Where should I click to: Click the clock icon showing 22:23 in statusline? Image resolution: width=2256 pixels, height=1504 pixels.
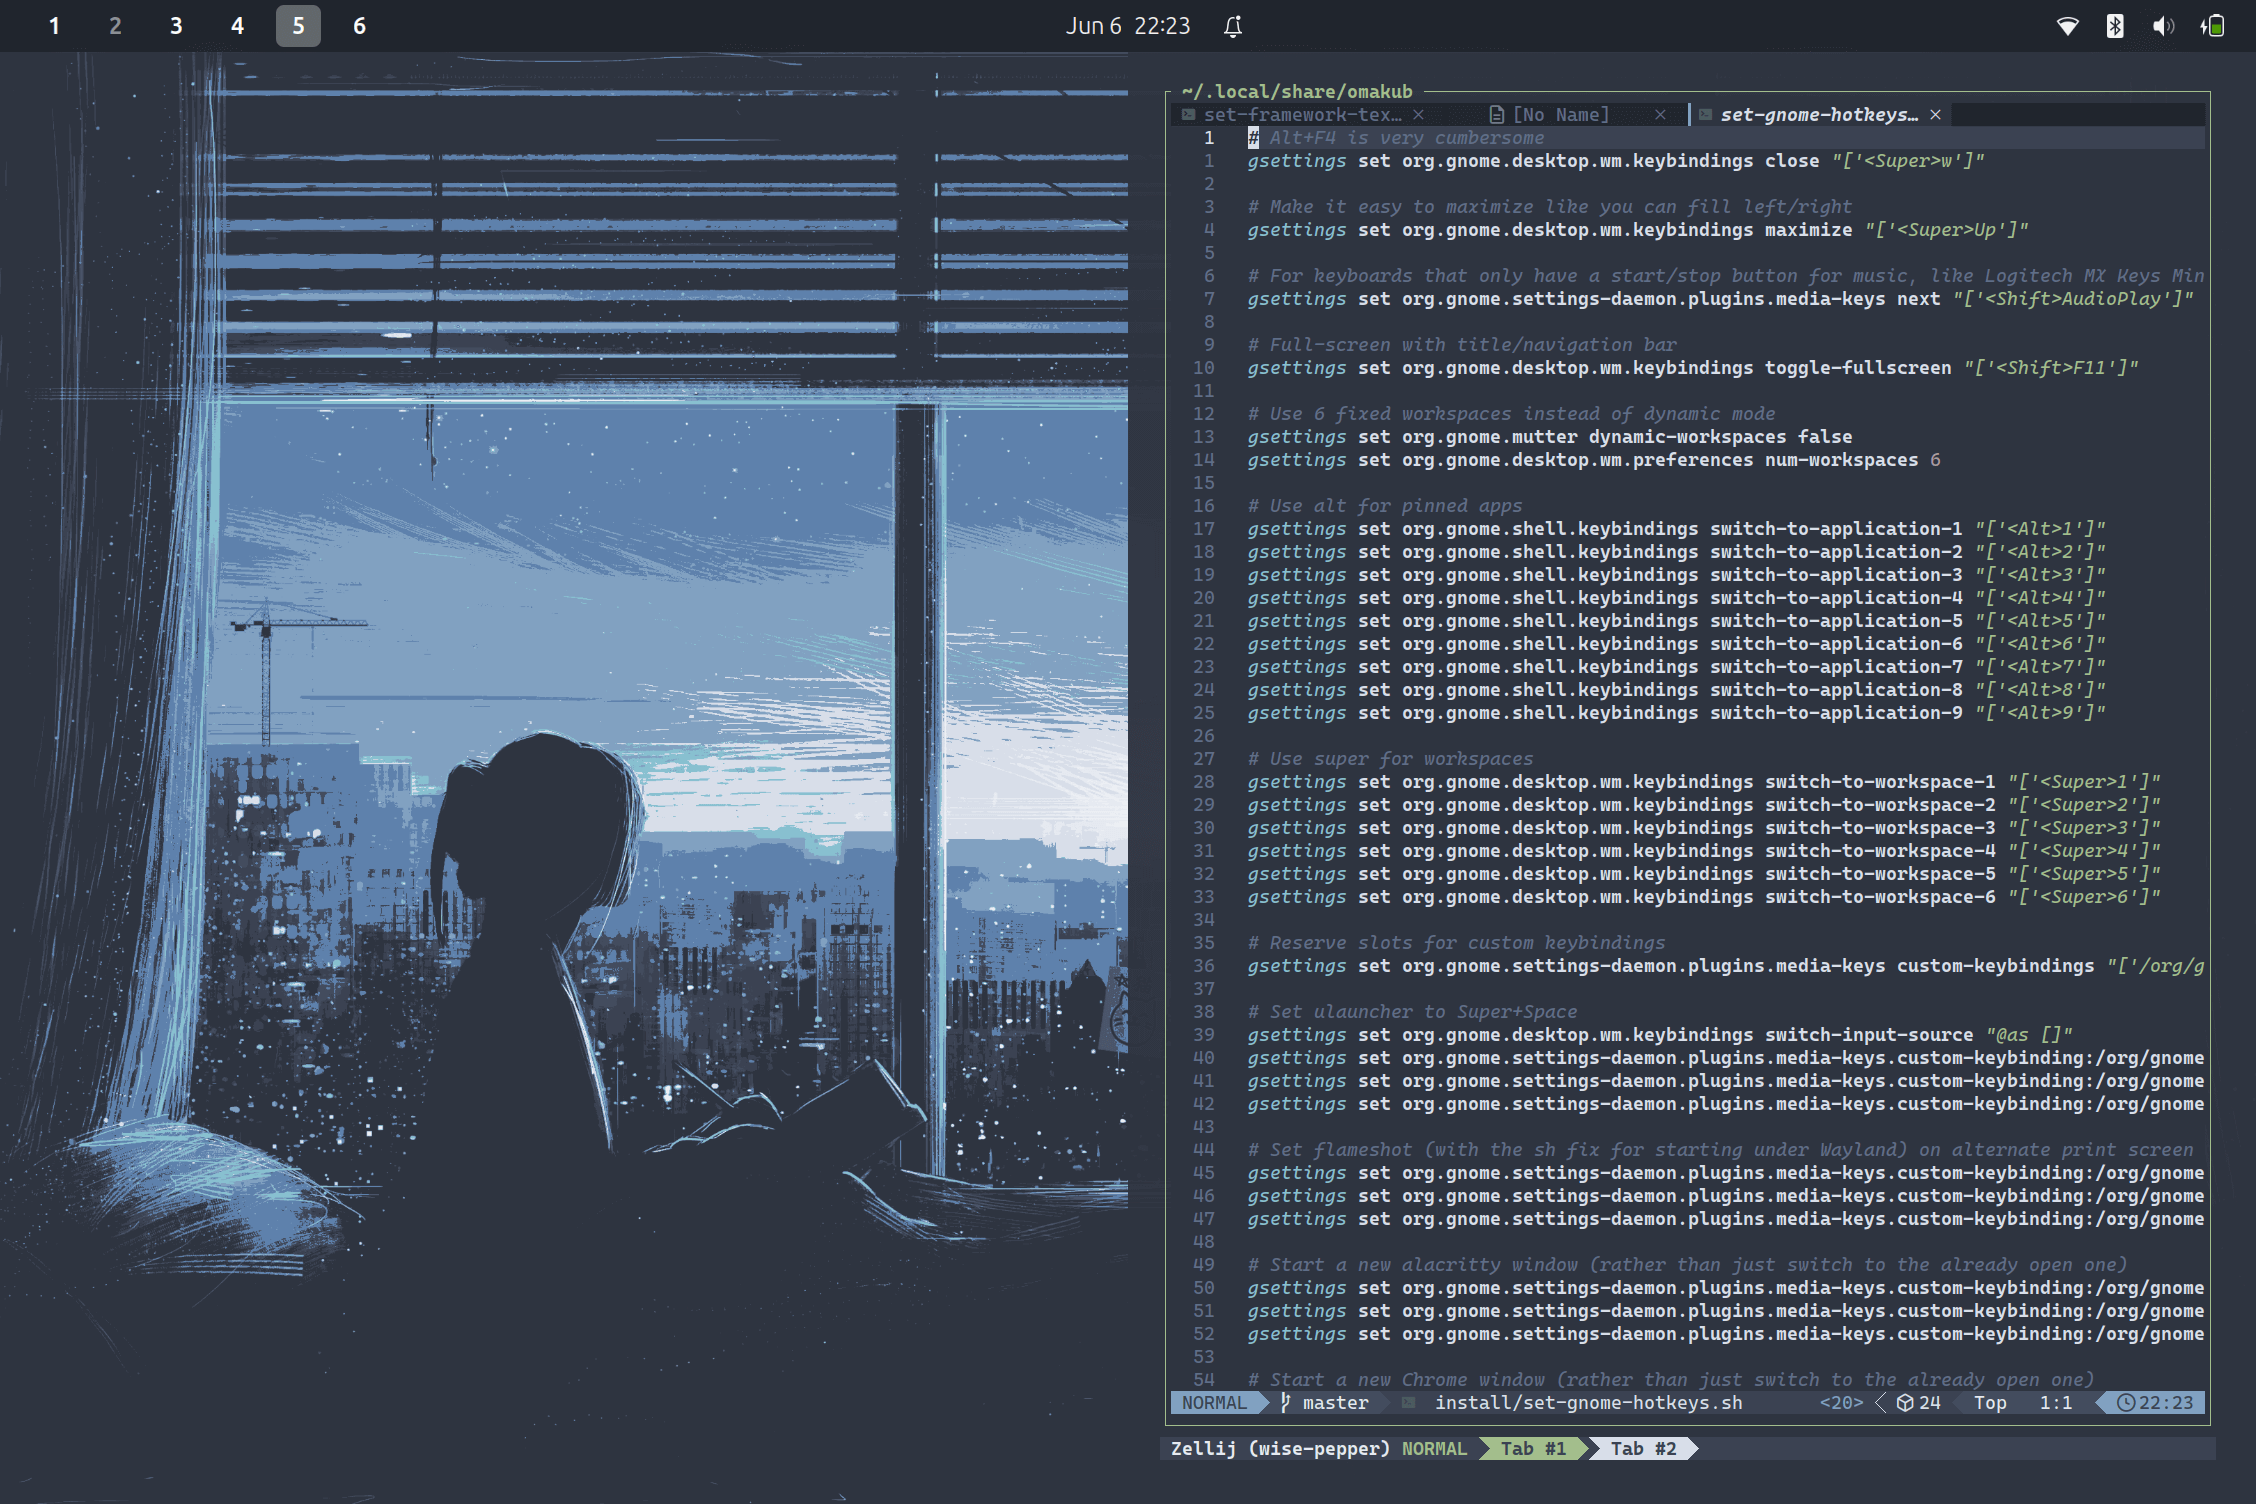click(2126, 1403)
